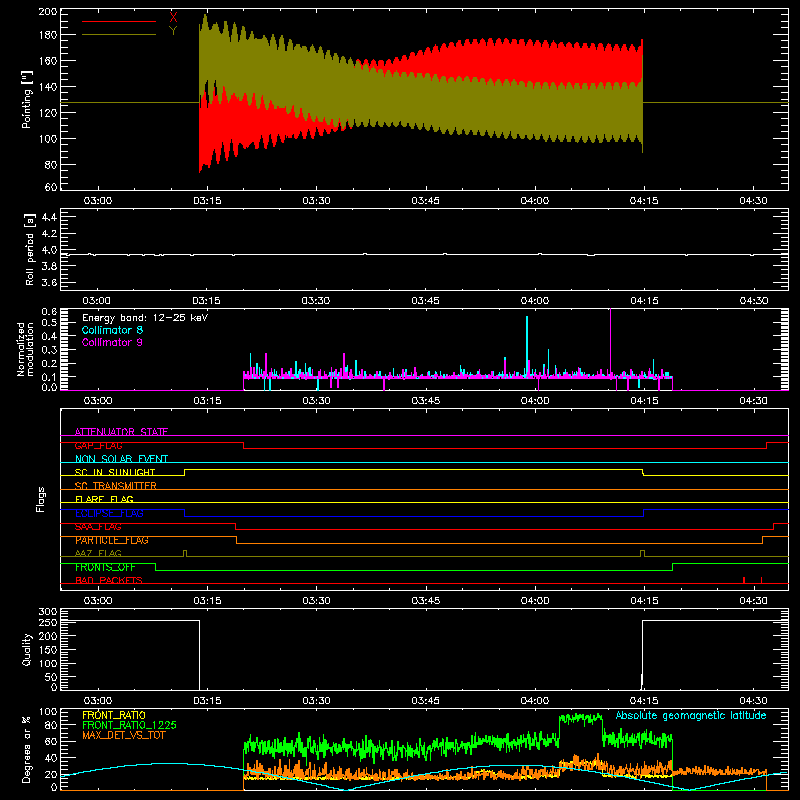Click the 03:45 time label under Roll period plot
The image size is (800, 800).
pos(426,301)
